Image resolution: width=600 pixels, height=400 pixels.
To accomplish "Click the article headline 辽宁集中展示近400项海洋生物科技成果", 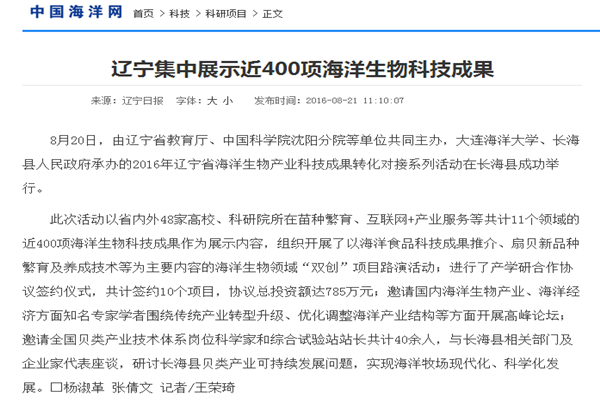I will [x=300, y=70].
